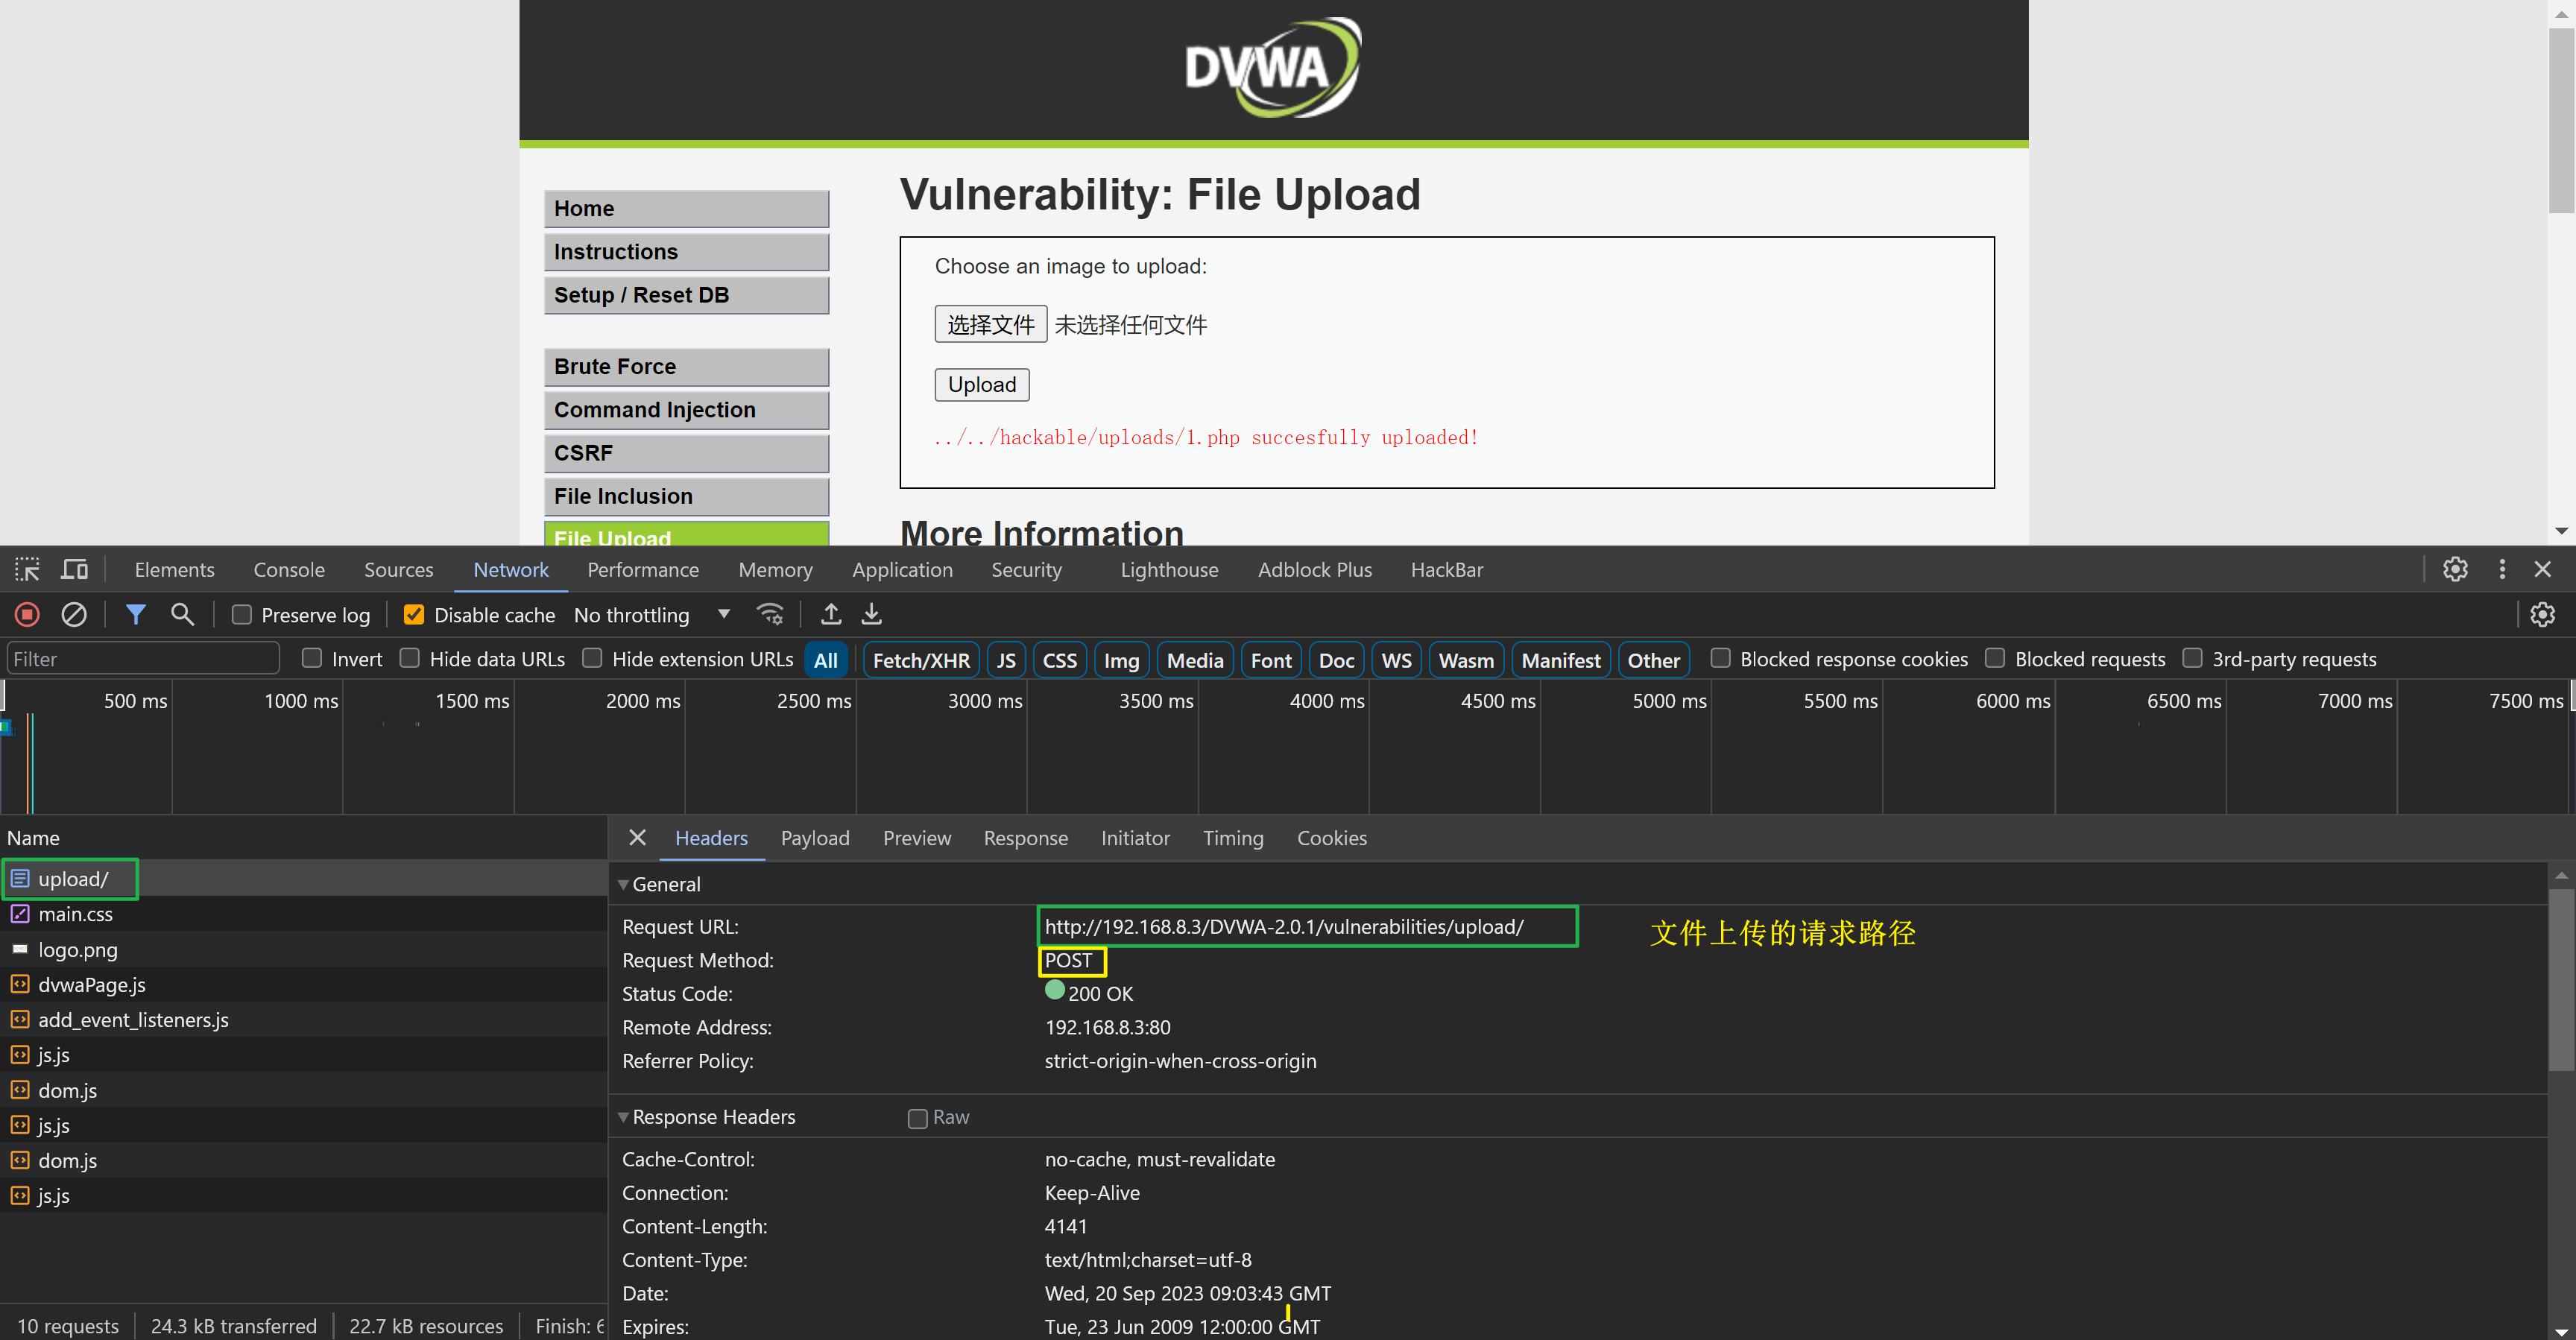Open the inspect element selector tool
Viewport: 2576px width, 1340px height.
27,569
